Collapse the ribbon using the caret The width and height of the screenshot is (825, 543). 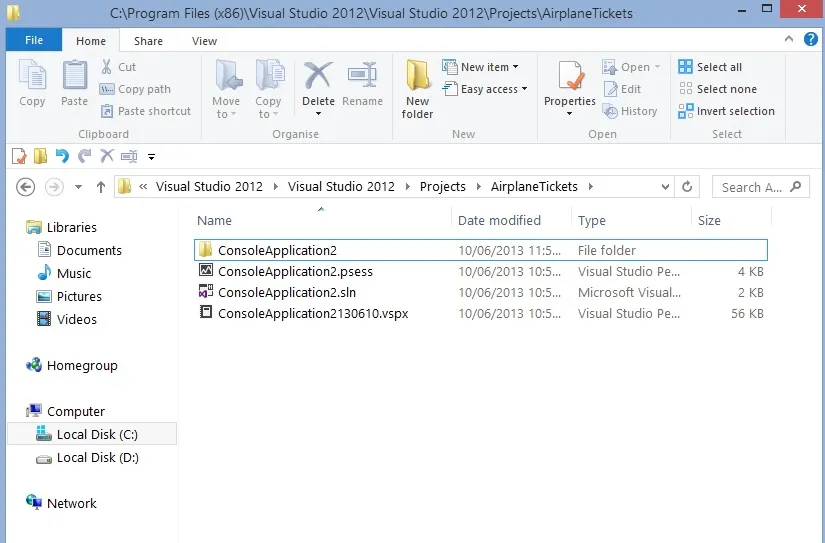point(789,39)
